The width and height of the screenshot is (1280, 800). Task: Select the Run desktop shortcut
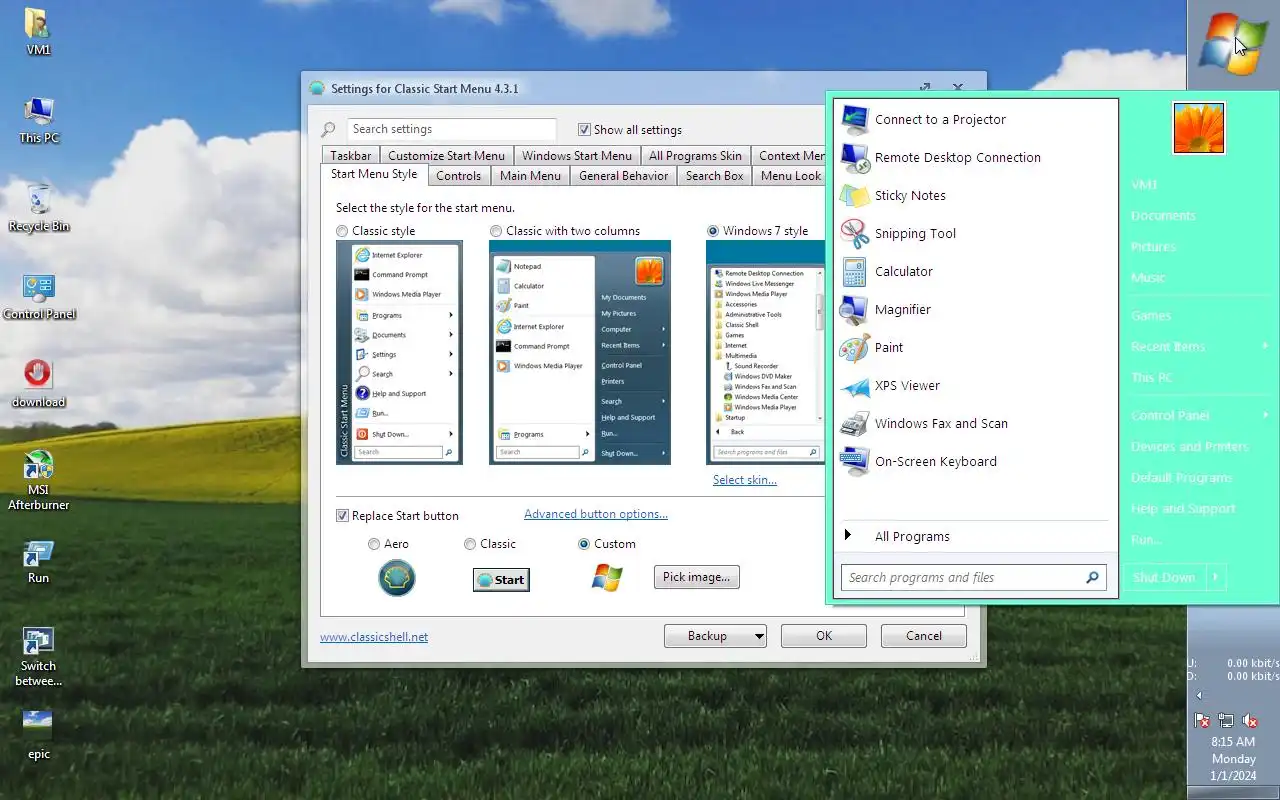coord(38,562)
